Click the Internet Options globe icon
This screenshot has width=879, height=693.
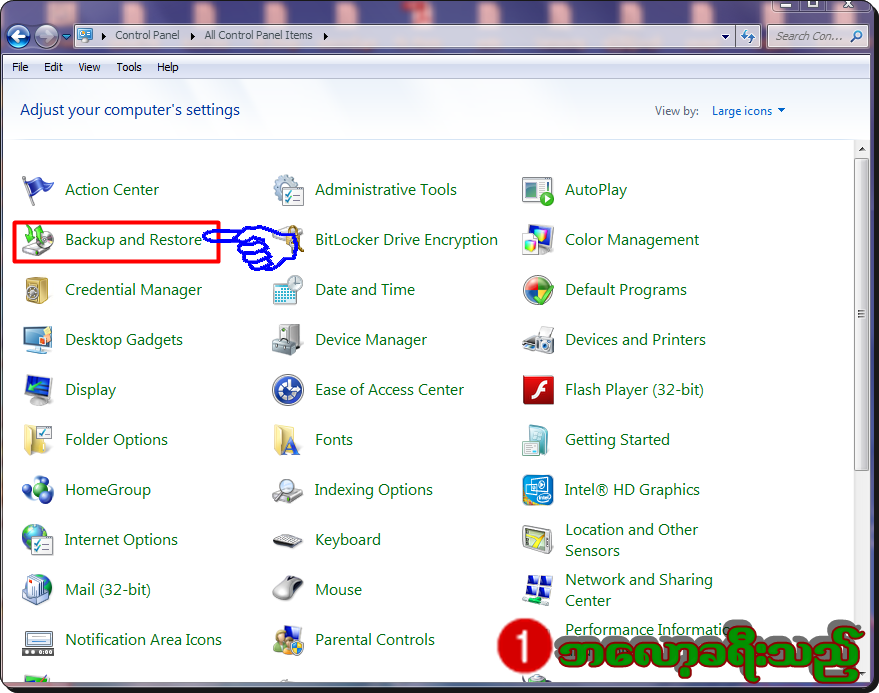pos(38,539)
